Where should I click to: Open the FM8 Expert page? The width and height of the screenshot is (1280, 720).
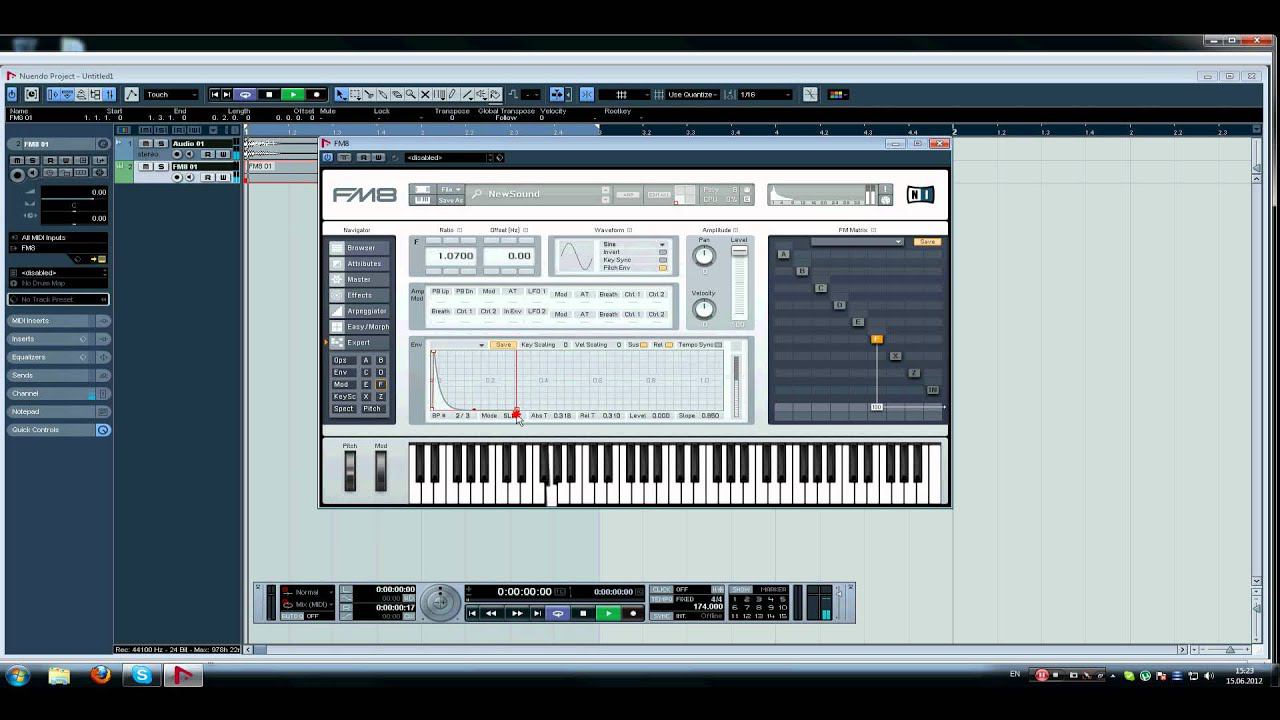360,342
